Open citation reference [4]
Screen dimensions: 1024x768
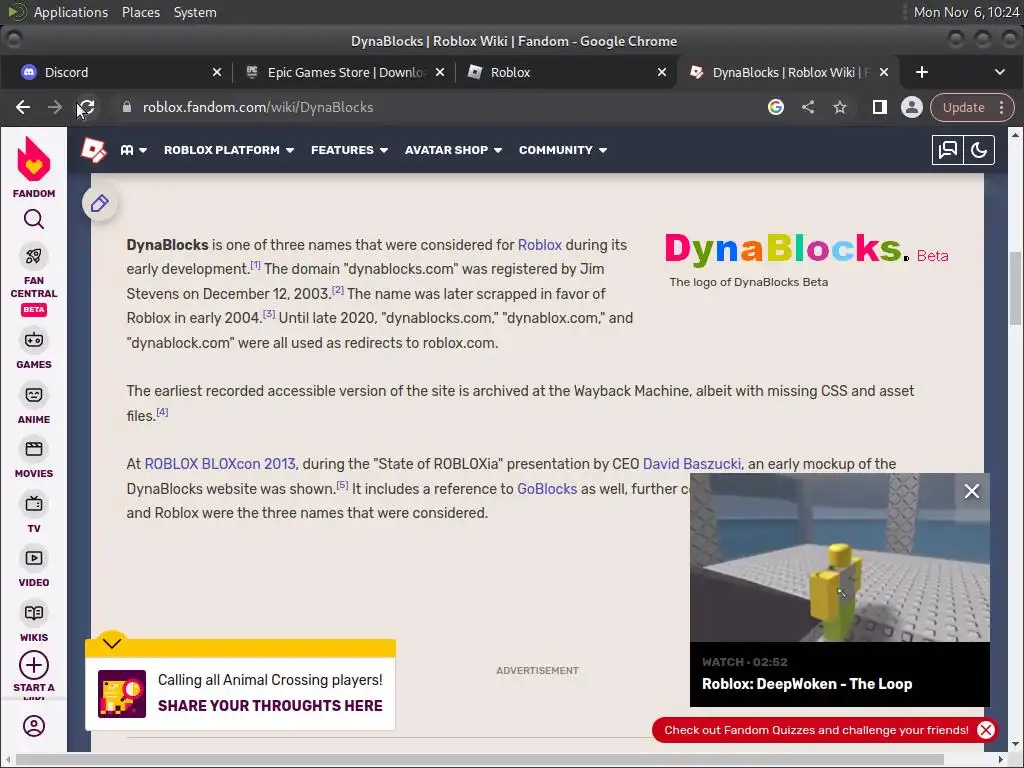click(162, 412)
